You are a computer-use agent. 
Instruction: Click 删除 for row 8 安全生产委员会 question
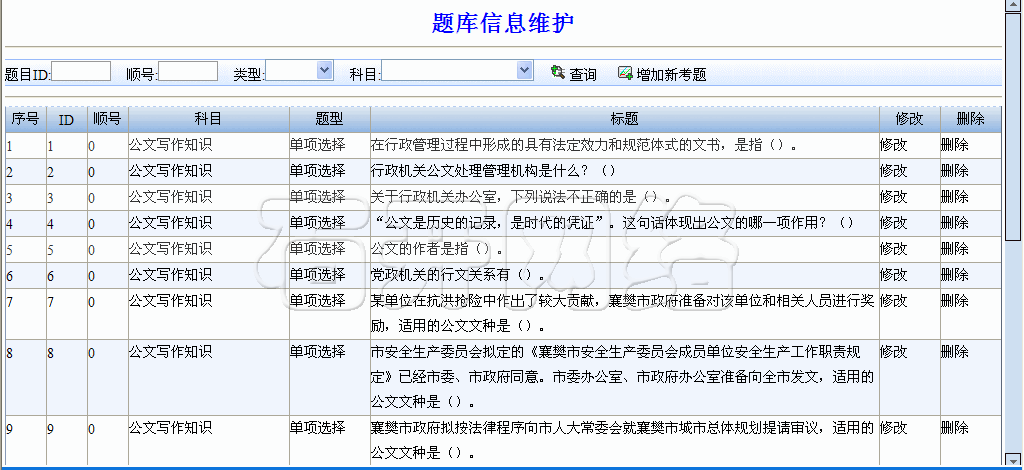point(954,352)
